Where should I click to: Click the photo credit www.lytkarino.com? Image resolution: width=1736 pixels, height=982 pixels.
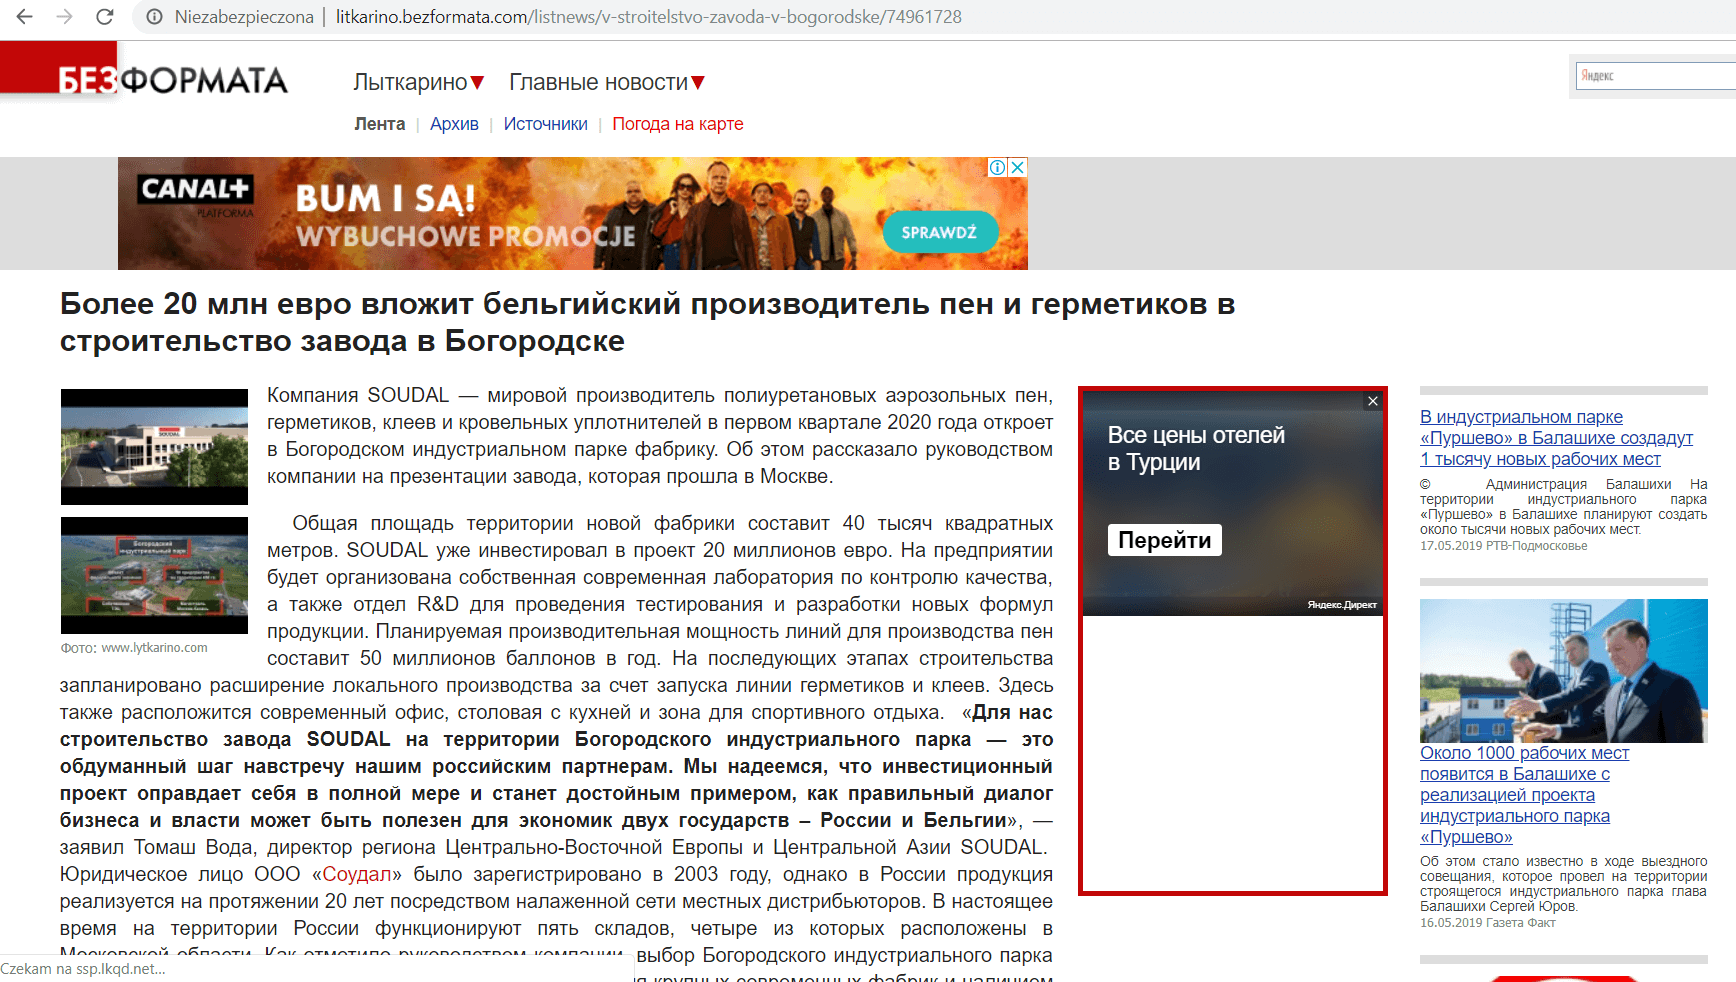point(154,648)
